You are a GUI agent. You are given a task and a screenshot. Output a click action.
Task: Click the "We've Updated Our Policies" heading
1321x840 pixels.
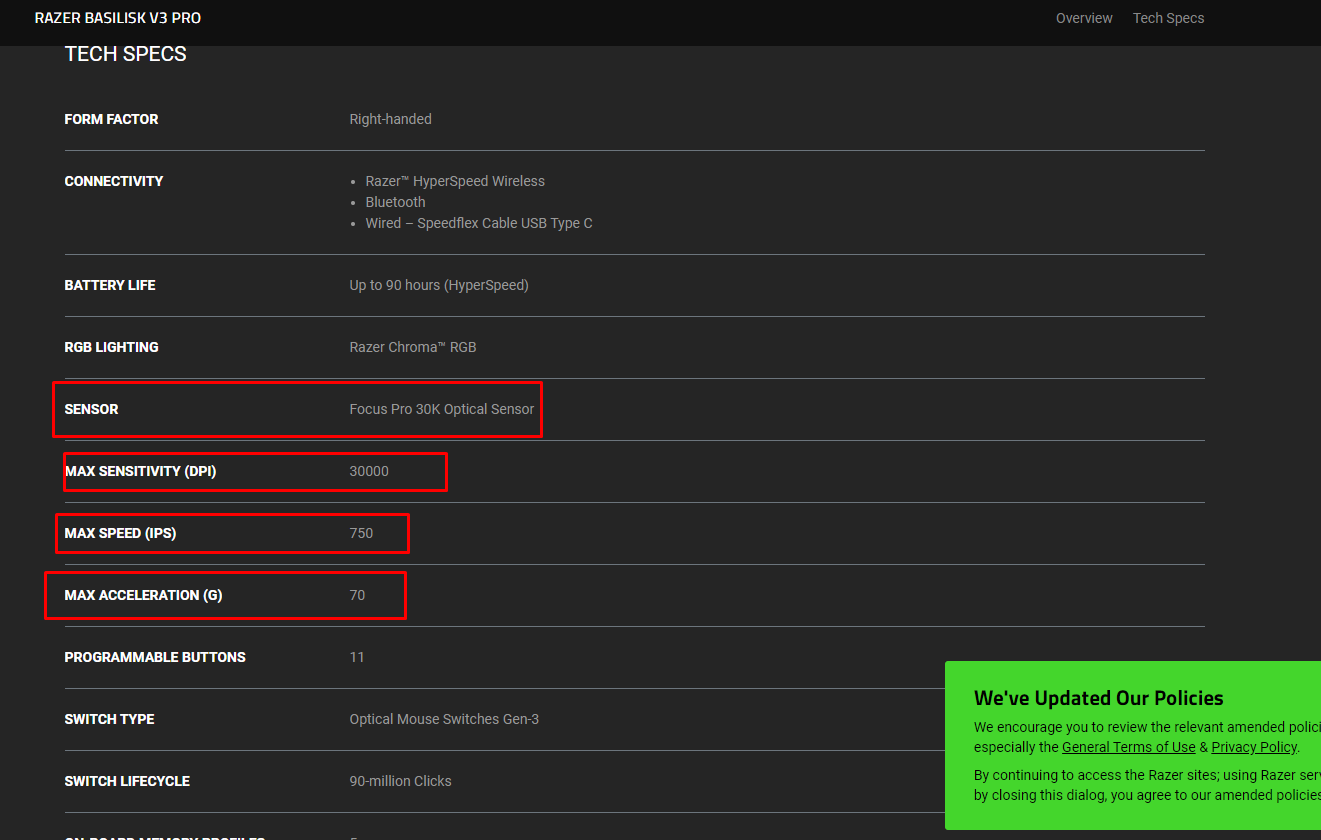pyautogui.click(x=1099, y=698)
